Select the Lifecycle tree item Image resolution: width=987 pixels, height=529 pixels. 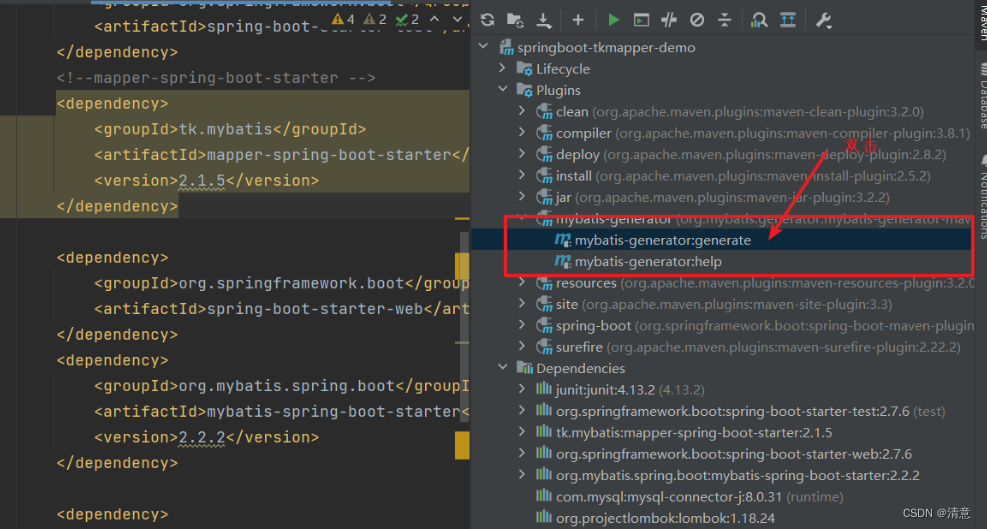(563, 69)
